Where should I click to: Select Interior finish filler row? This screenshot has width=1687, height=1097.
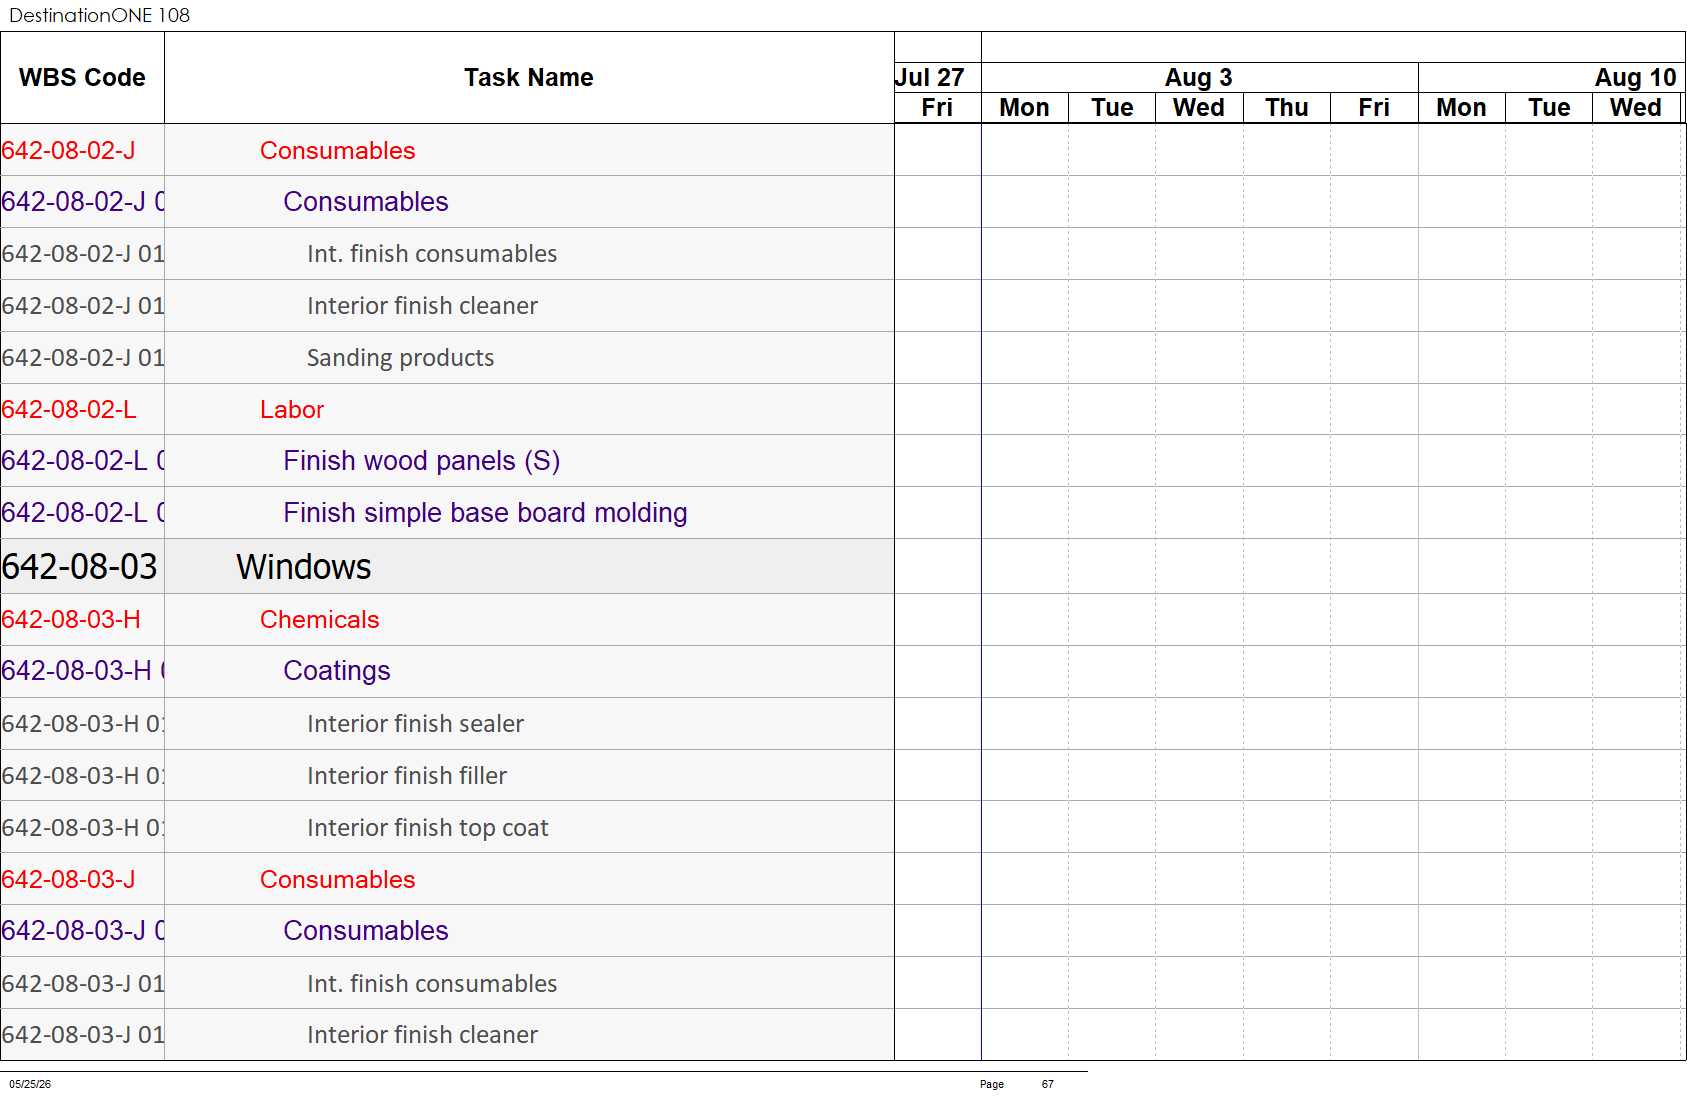point(447,776)
